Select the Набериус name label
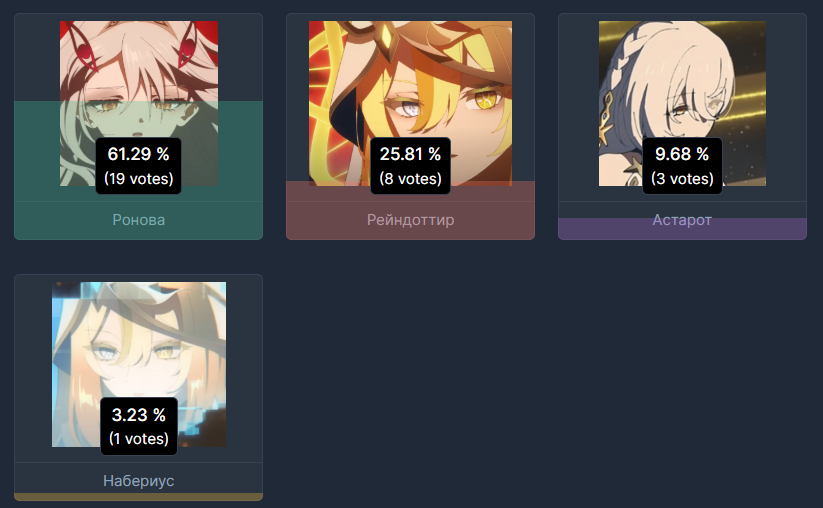The width and height of the screenshot is (823, 508). pyautogui.click(x=139, y=481)
